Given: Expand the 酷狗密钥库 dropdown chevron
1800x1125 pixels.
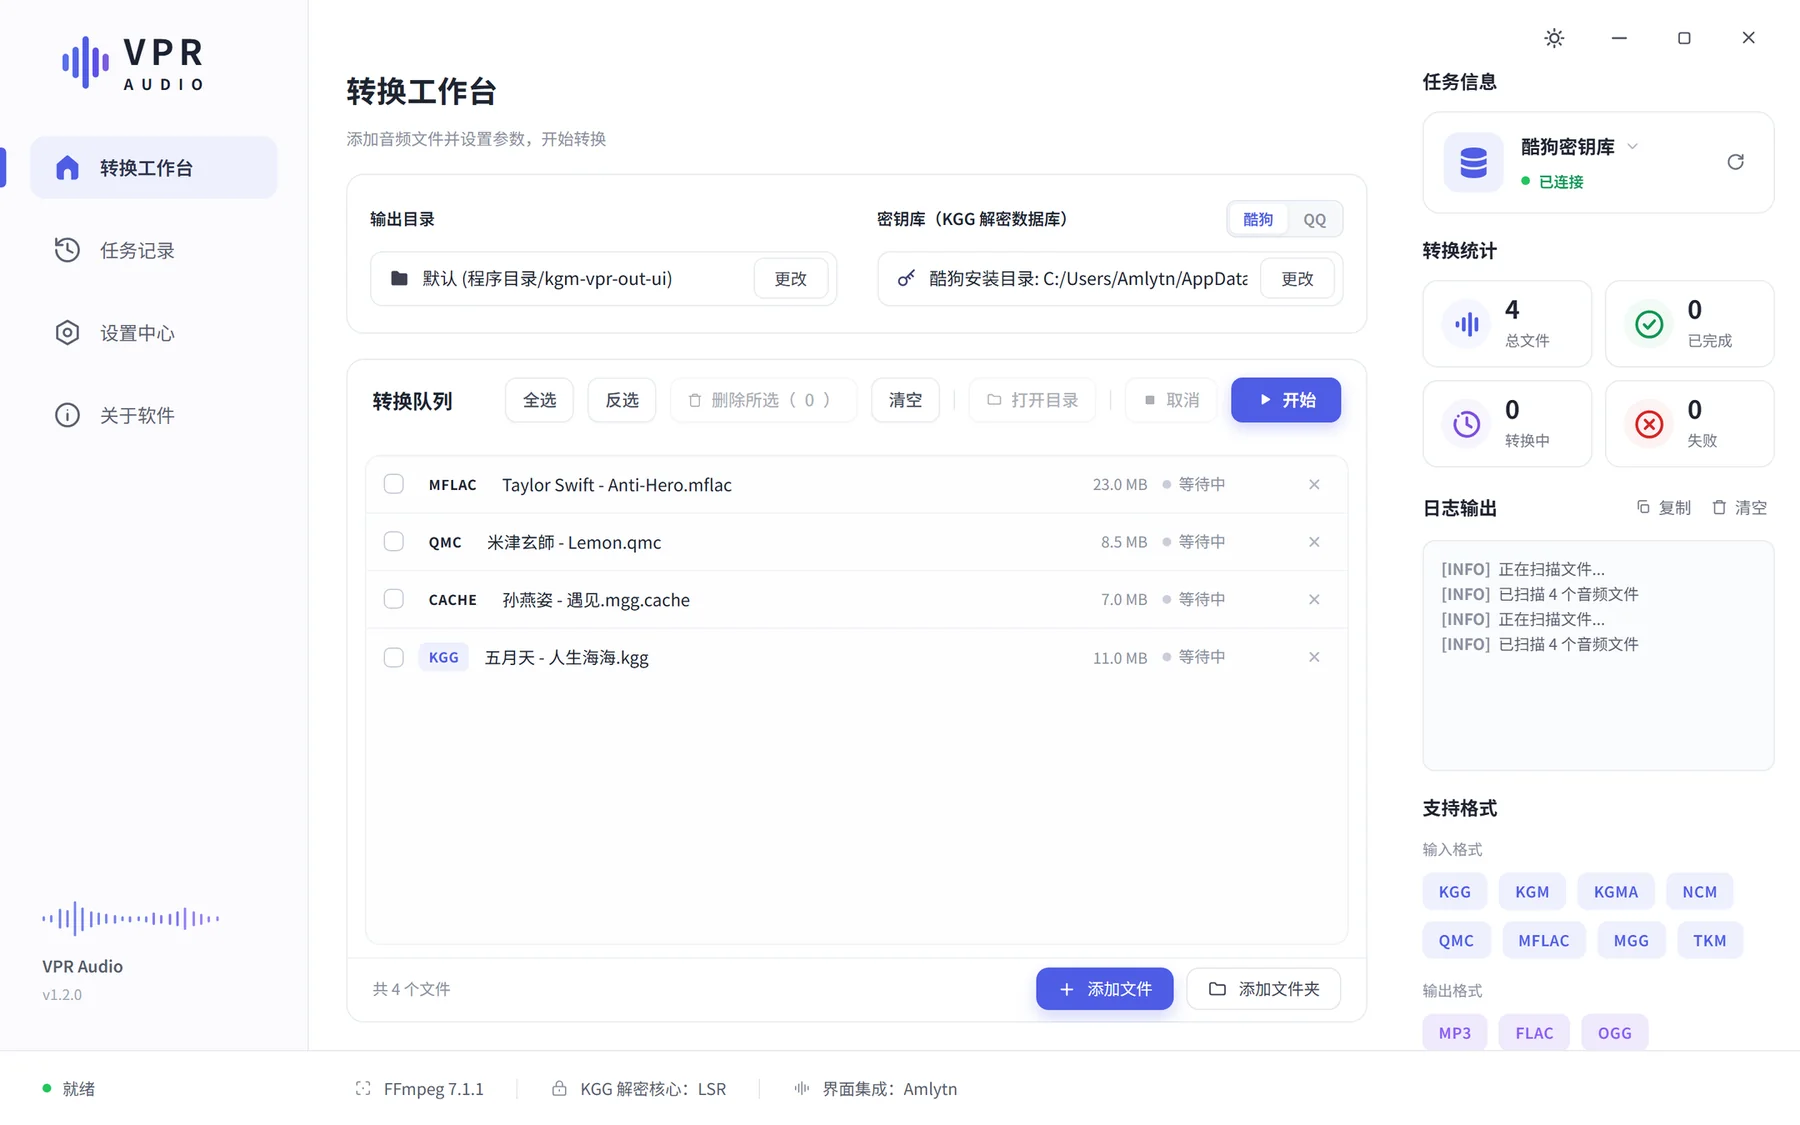Looking at the screenshot, I should [1632, 146].
